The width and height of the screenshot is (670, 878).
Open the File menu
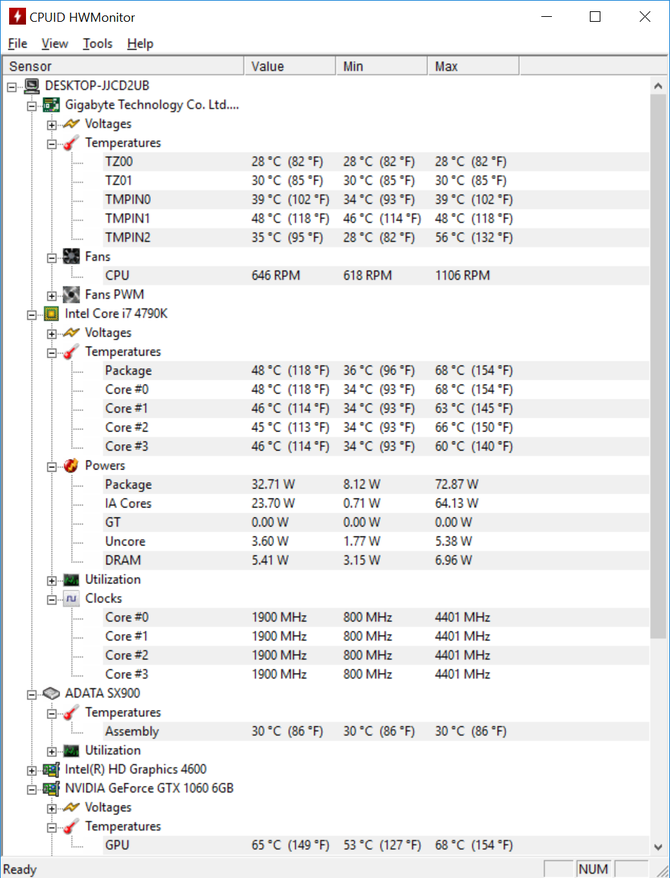(17, 44)
